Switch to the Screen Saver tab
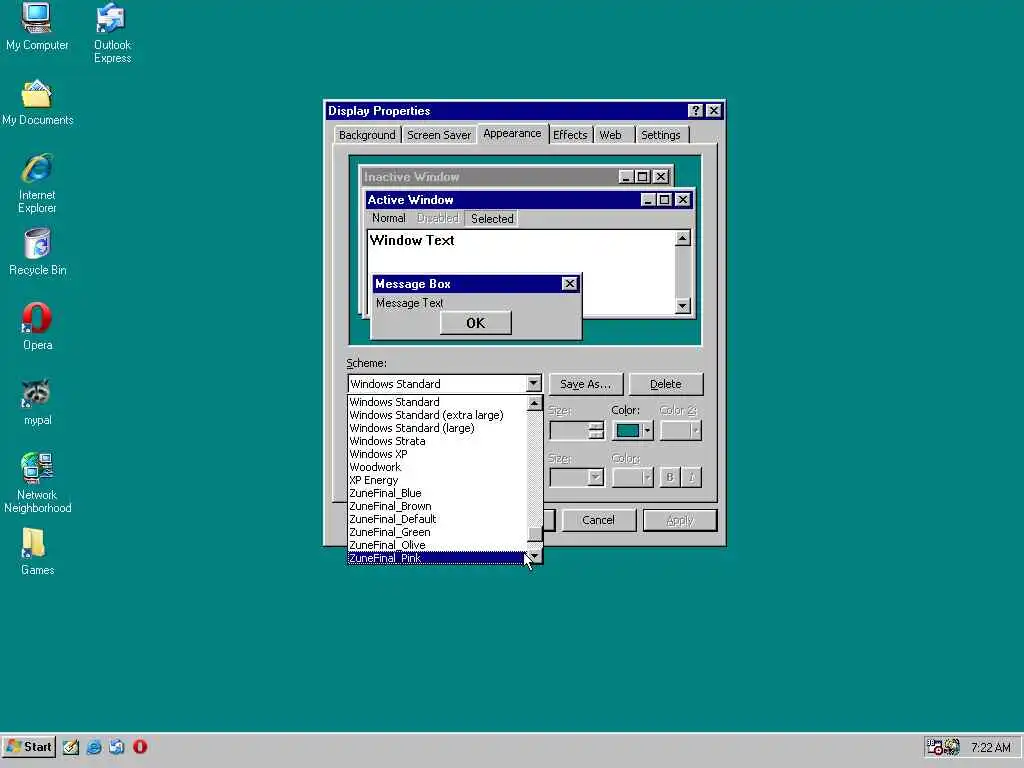 [439, 135]
